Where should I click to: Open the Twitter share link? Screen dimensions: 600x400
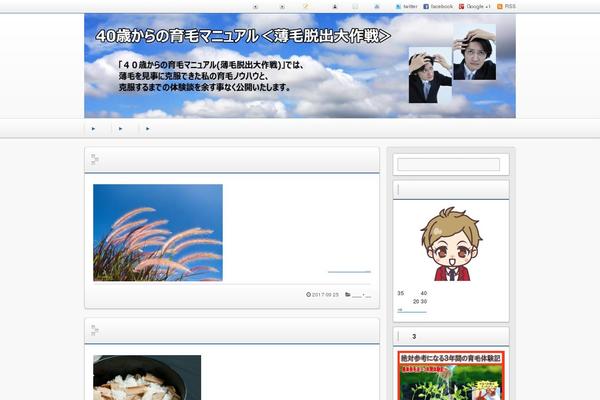coord(406,7)
